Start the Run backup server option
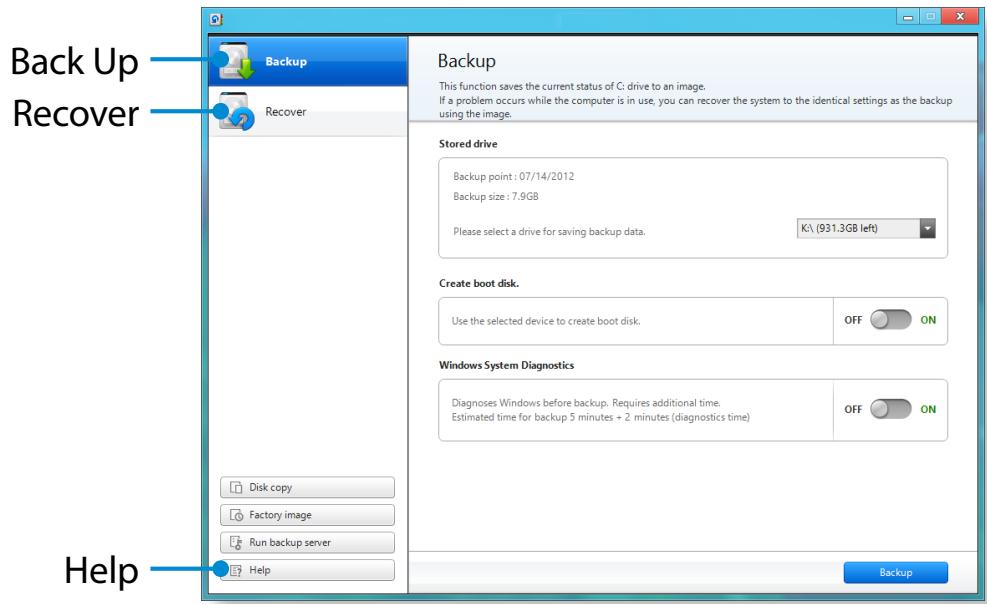Viewport: 987px width, 604px height. coord(307,543)
